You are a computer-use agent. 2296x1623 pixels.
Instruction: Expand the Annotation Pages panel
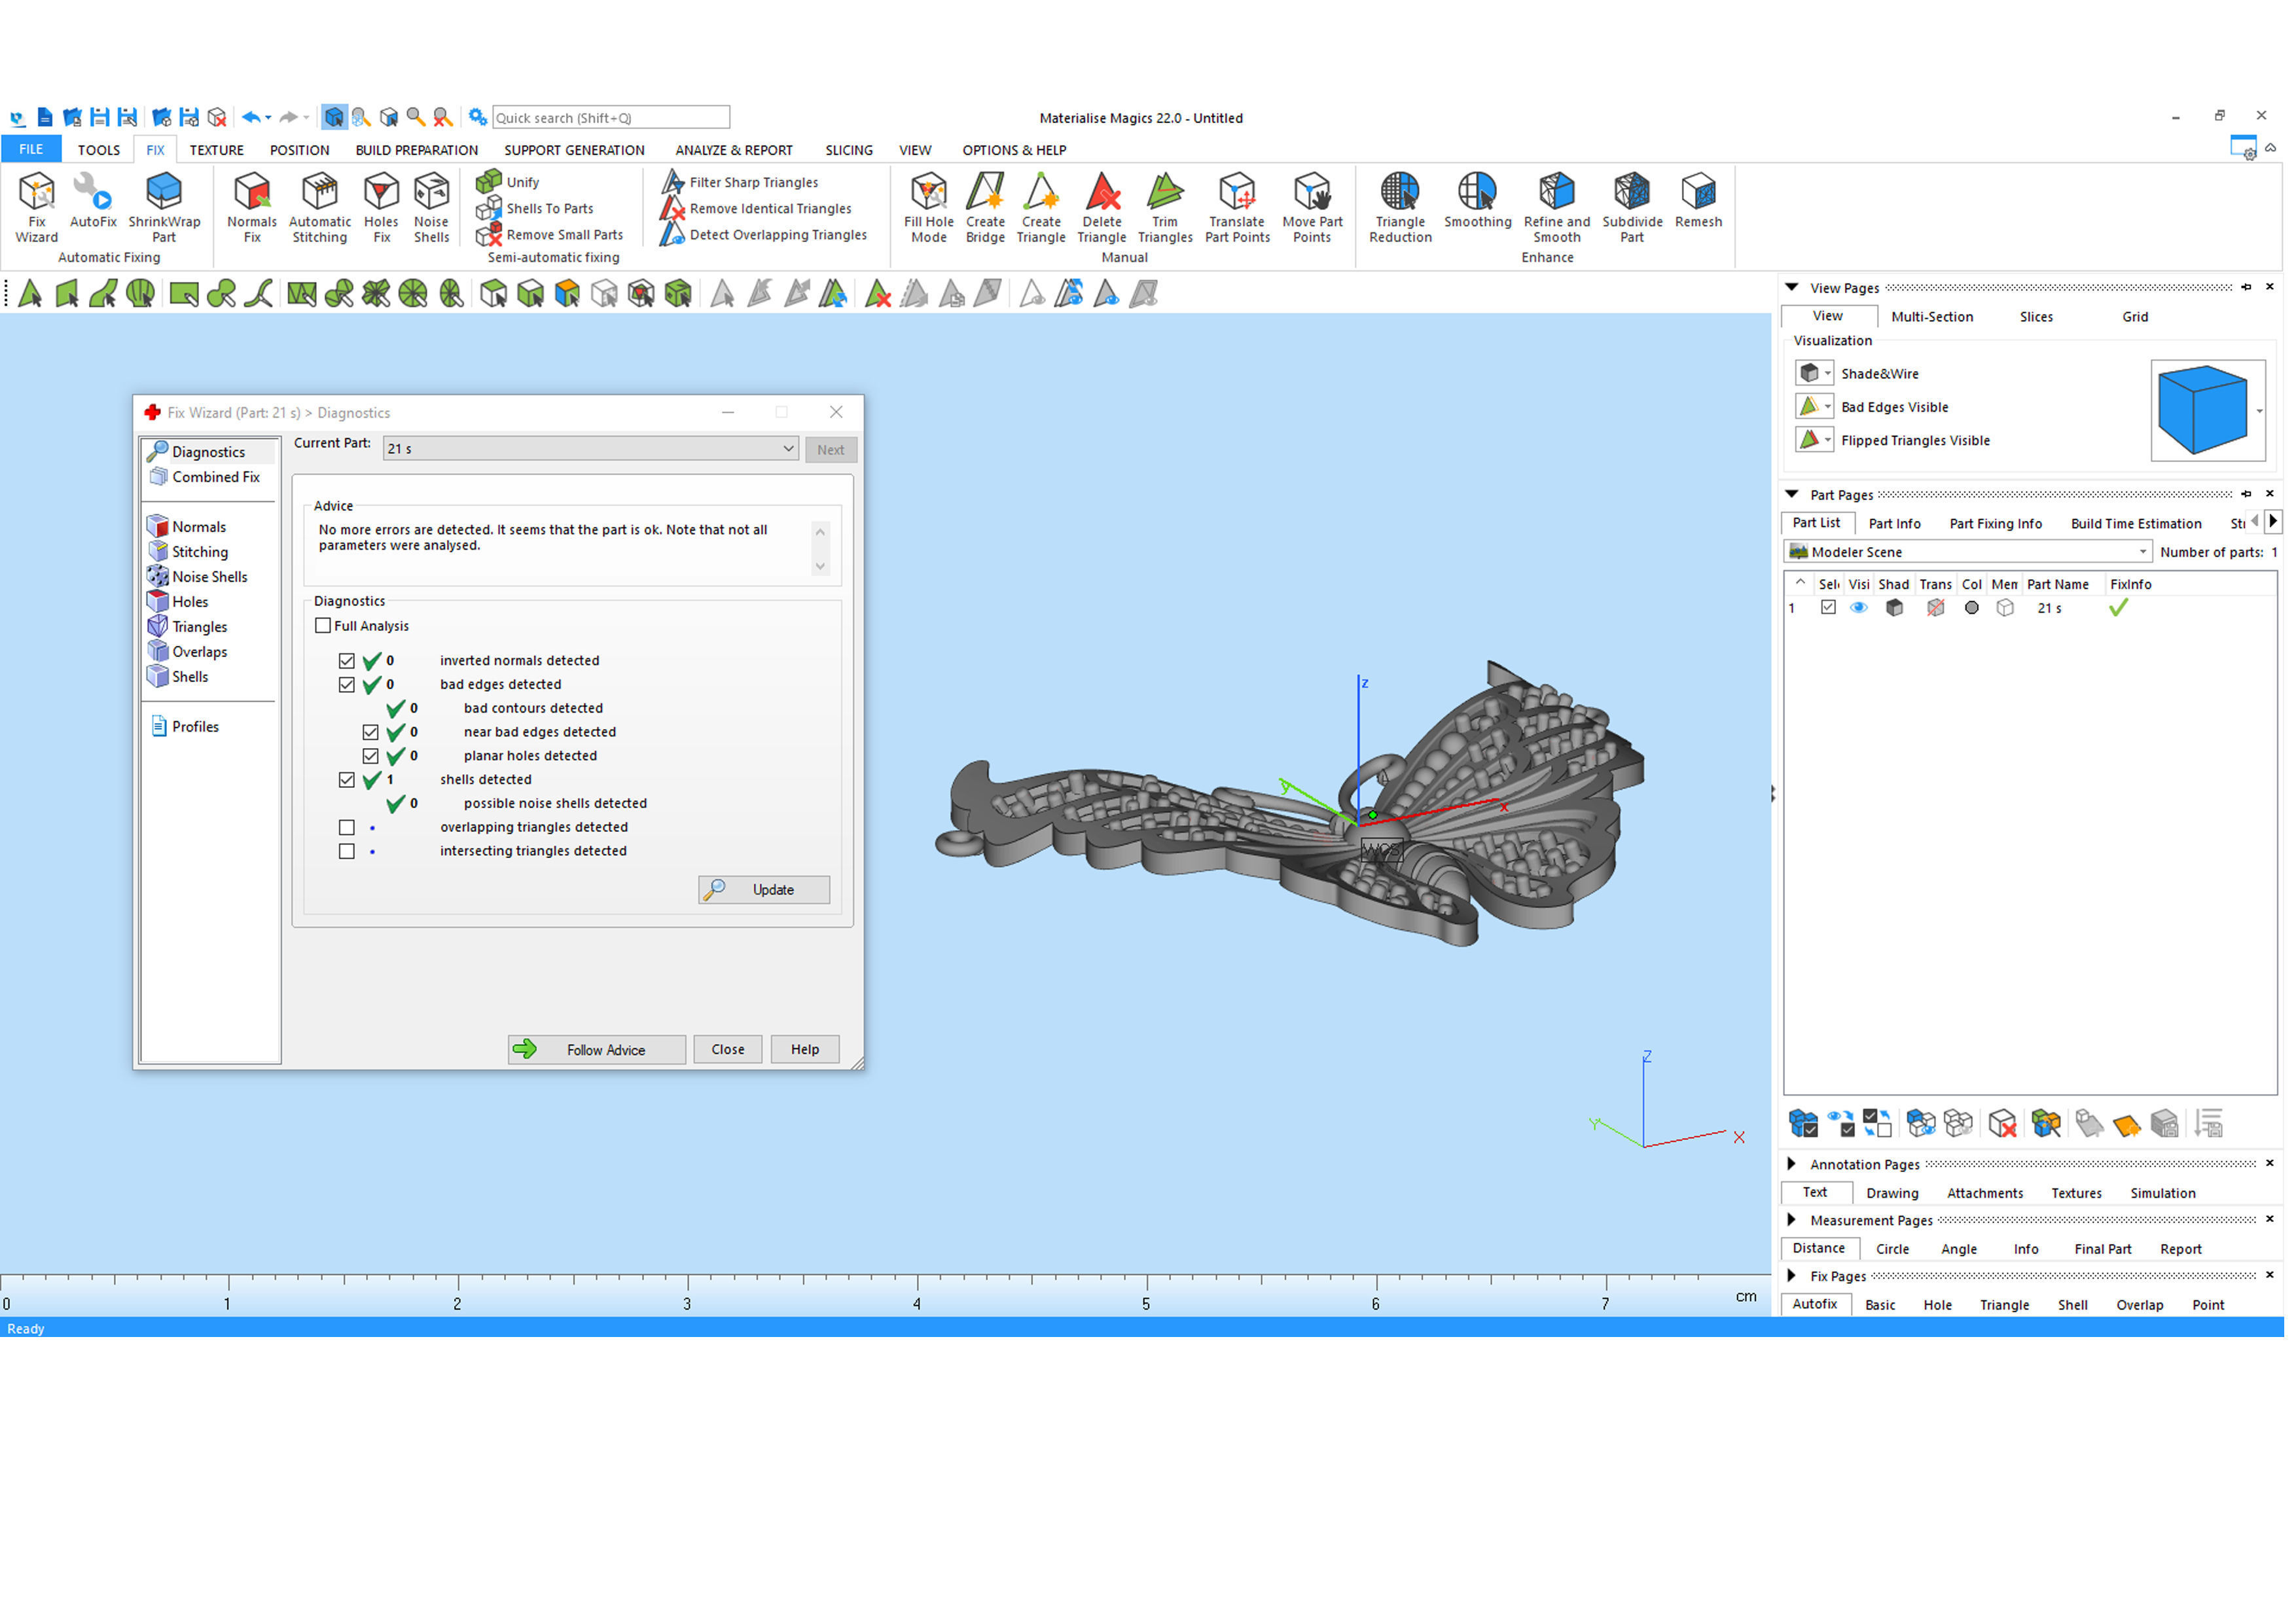point(1792,1164)
